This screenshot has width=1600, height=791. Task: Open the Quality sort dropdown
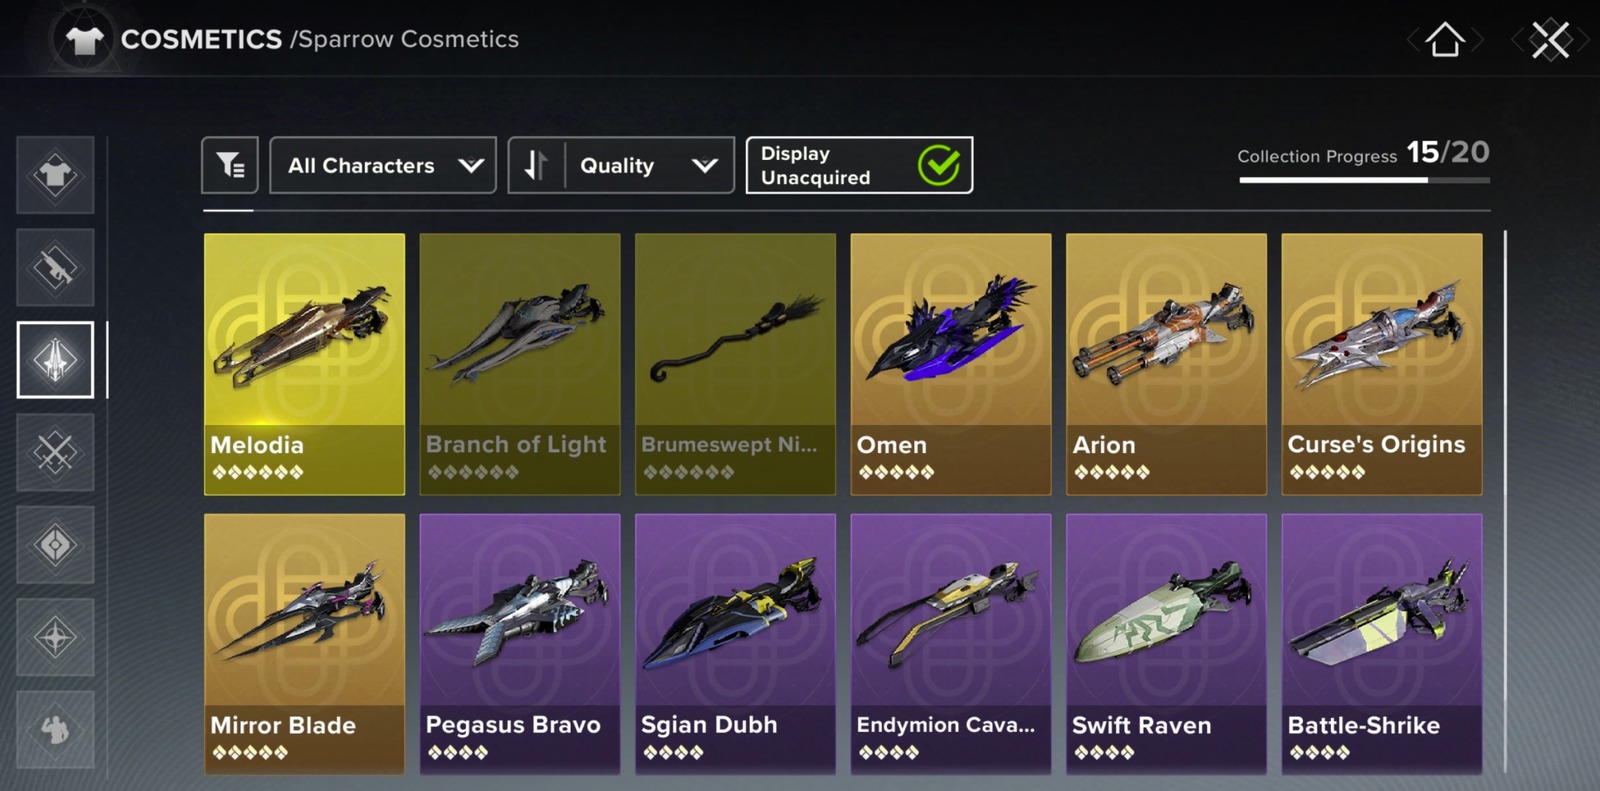tap(650, 165)
